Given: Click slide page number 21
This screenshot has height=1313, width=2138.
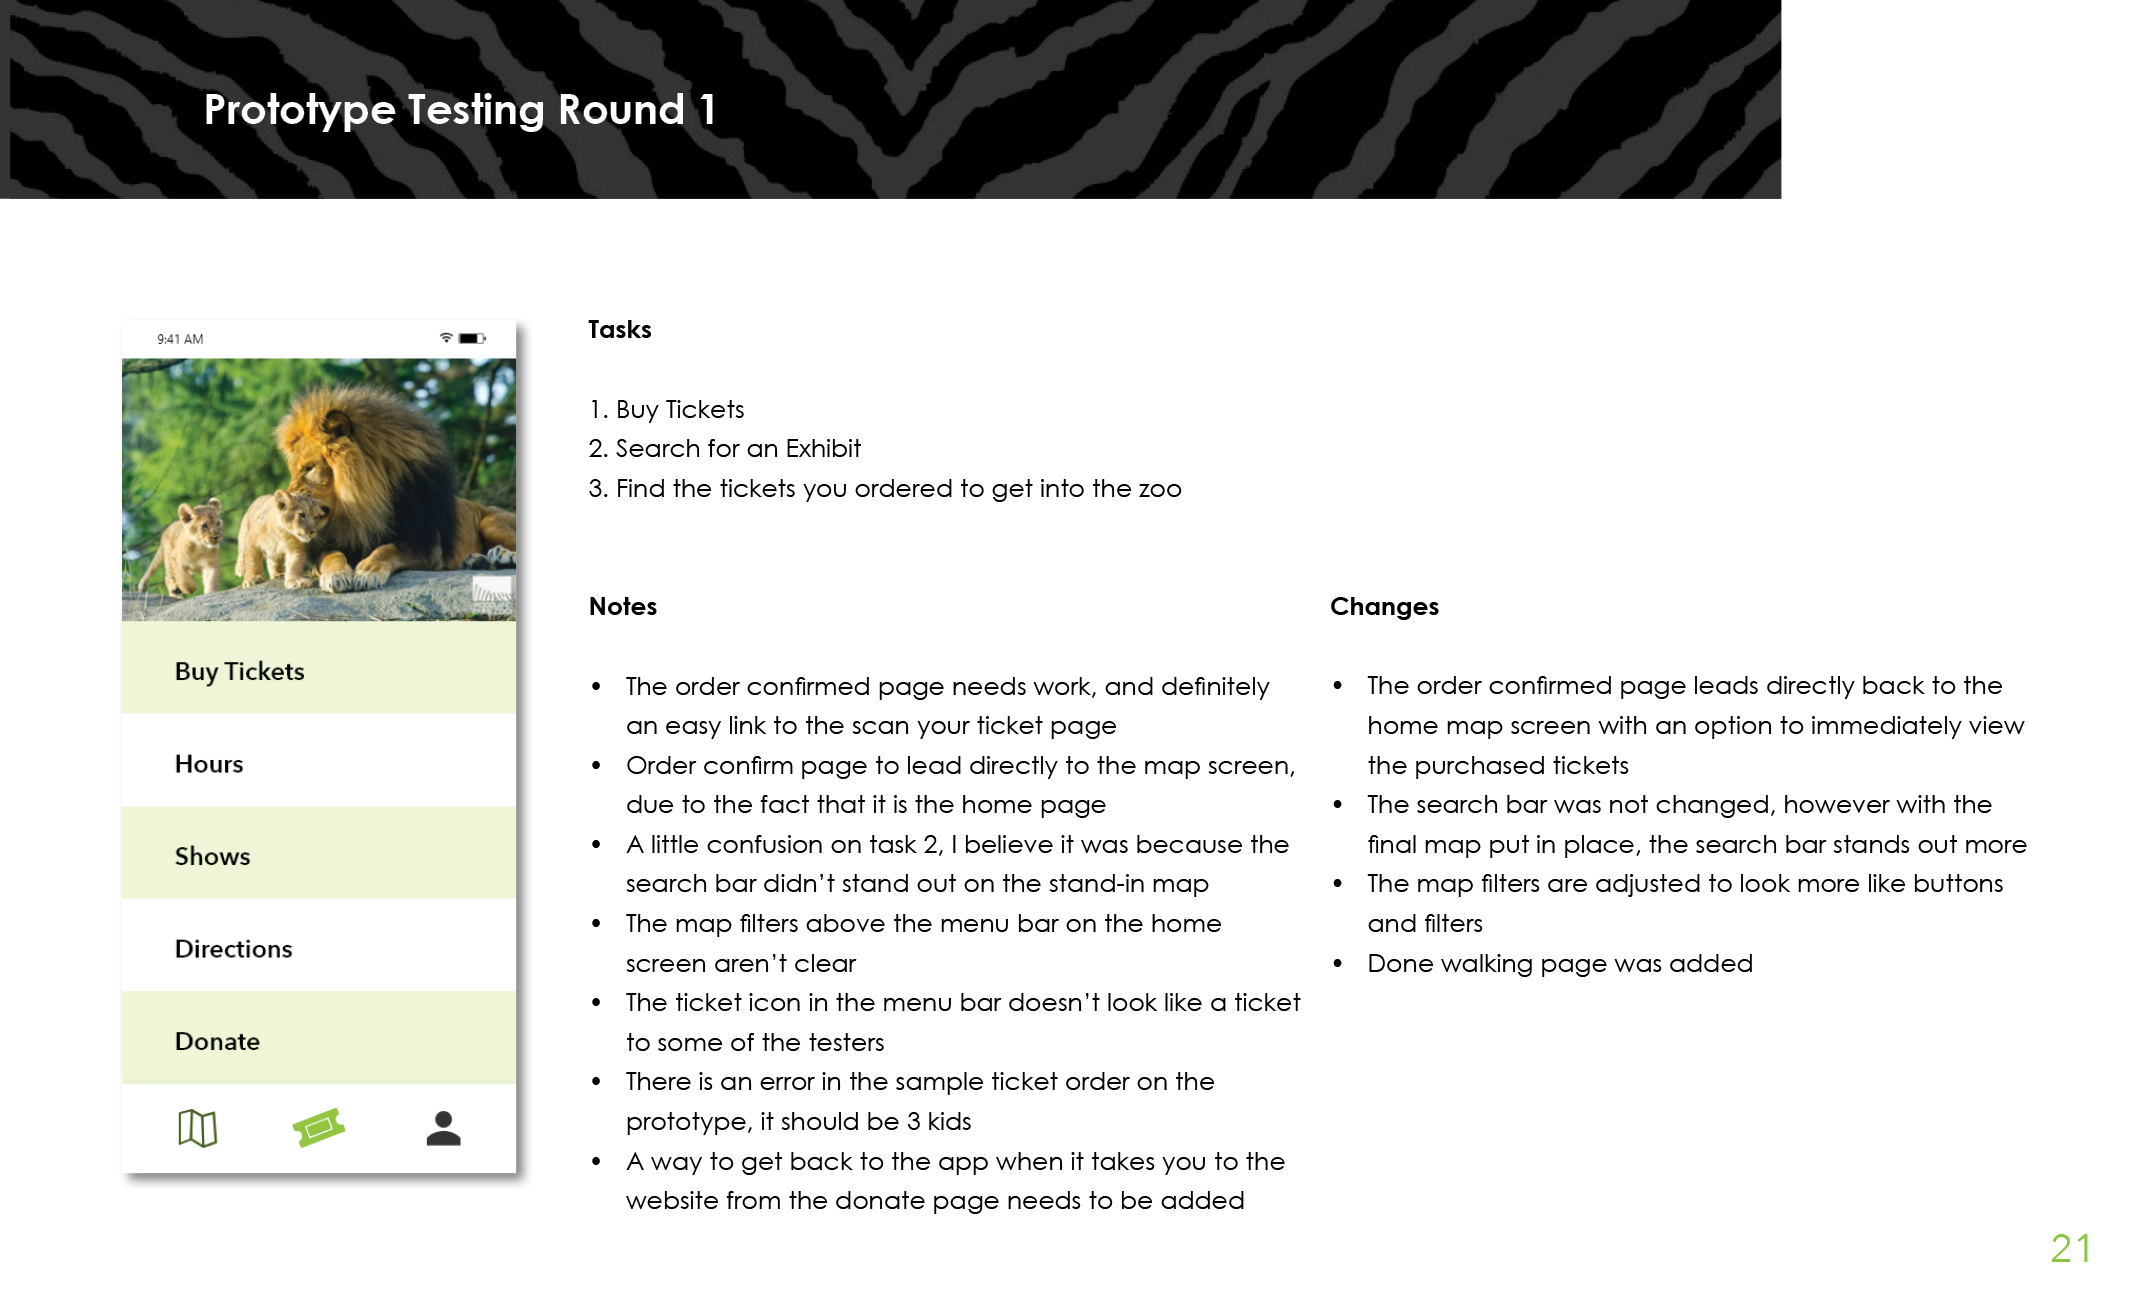Looking at the screenshot, I should tap(2070, 1248).
